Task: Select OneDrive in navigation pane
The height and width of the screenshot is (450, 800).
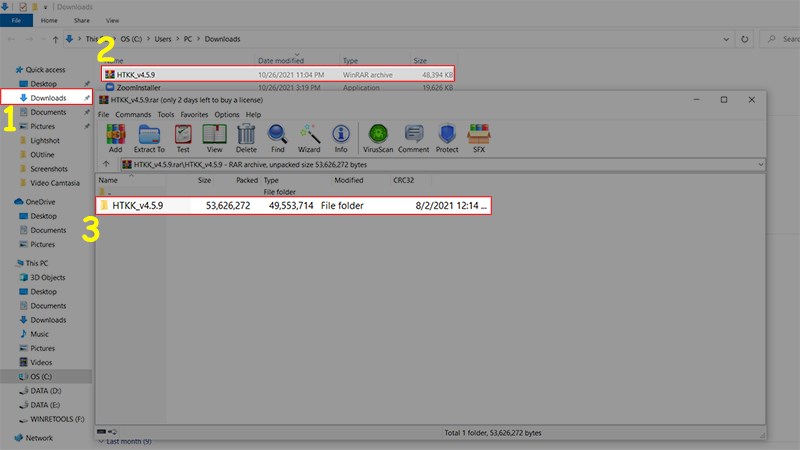Action: click(40, 202)
